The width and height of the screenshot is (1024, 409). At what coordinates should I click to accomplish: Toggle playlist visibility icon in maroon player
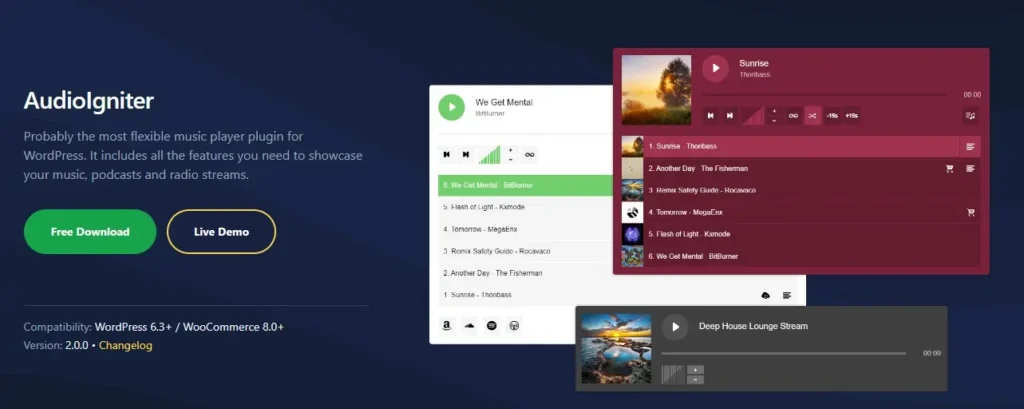[970, 116]
